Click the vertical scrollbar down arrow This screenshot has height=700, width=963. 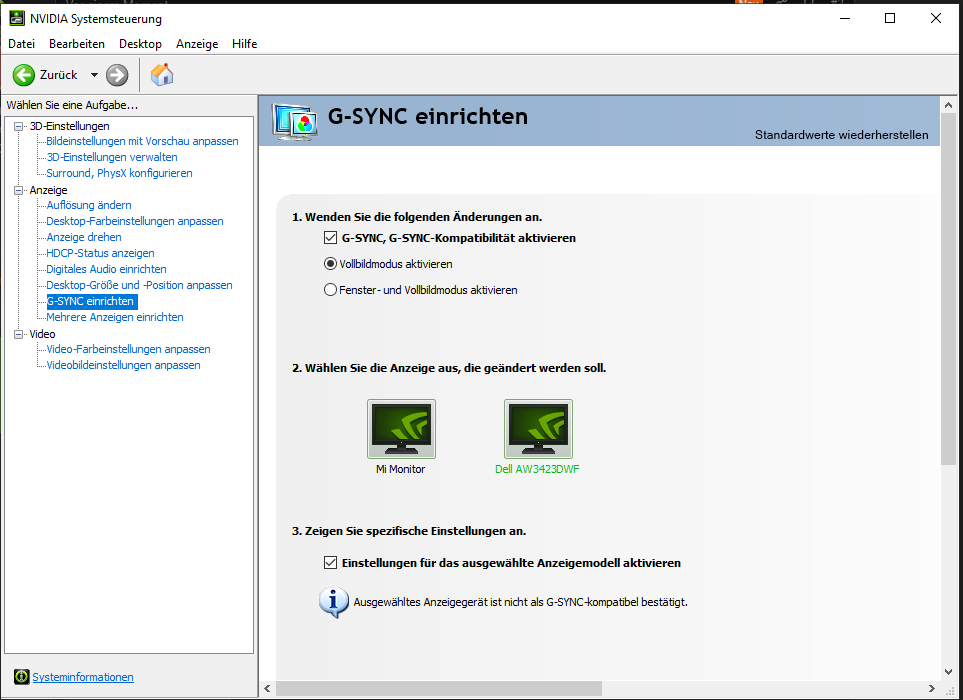coord(948,672)
